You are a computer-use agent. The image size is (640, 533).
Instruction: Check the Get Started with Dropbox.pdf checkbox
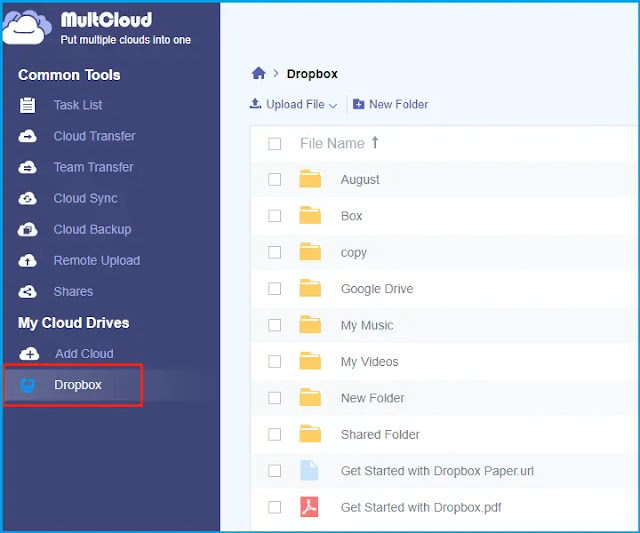coord(274,507)
